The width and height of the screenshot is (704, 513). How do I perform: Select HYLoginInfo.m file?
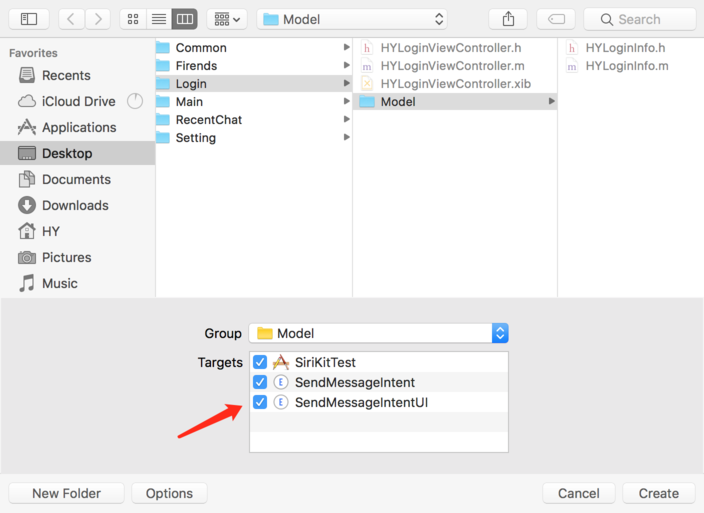pos(631,66)
